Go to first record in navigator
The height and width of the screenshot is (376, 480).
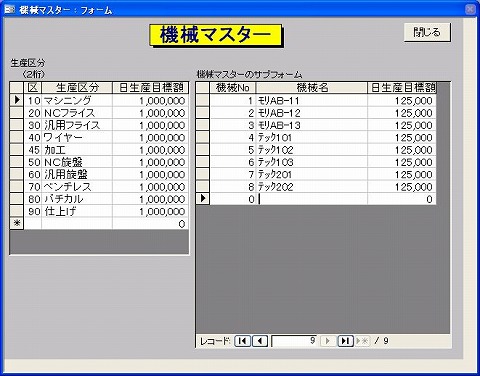(242, 341)
